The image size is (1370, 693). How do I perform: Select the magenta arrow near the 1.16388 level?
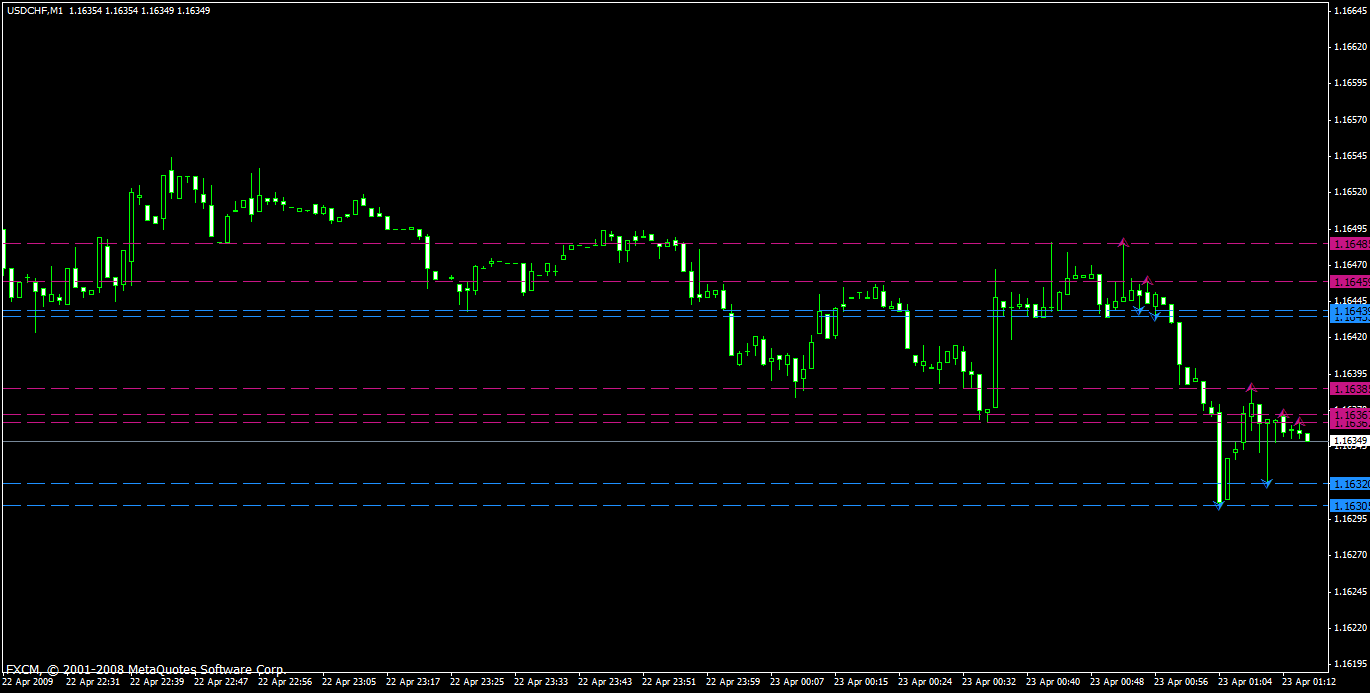pyautogui.click(x=1251, y=386)
